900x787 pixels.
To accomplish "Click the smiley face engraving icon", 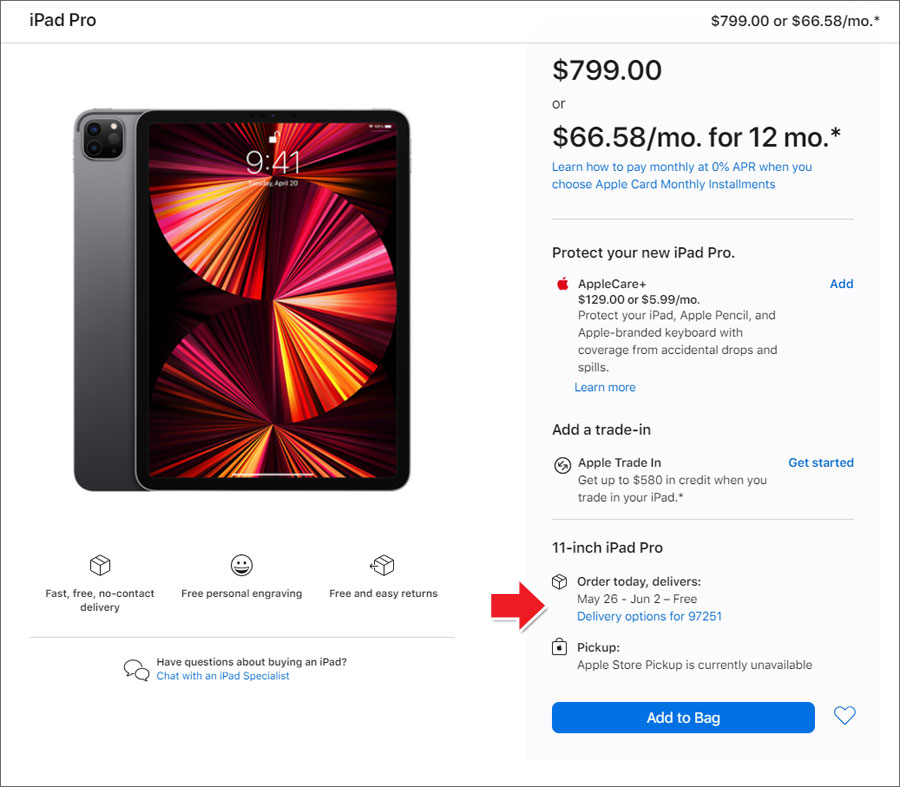I will tap(242, 565).
